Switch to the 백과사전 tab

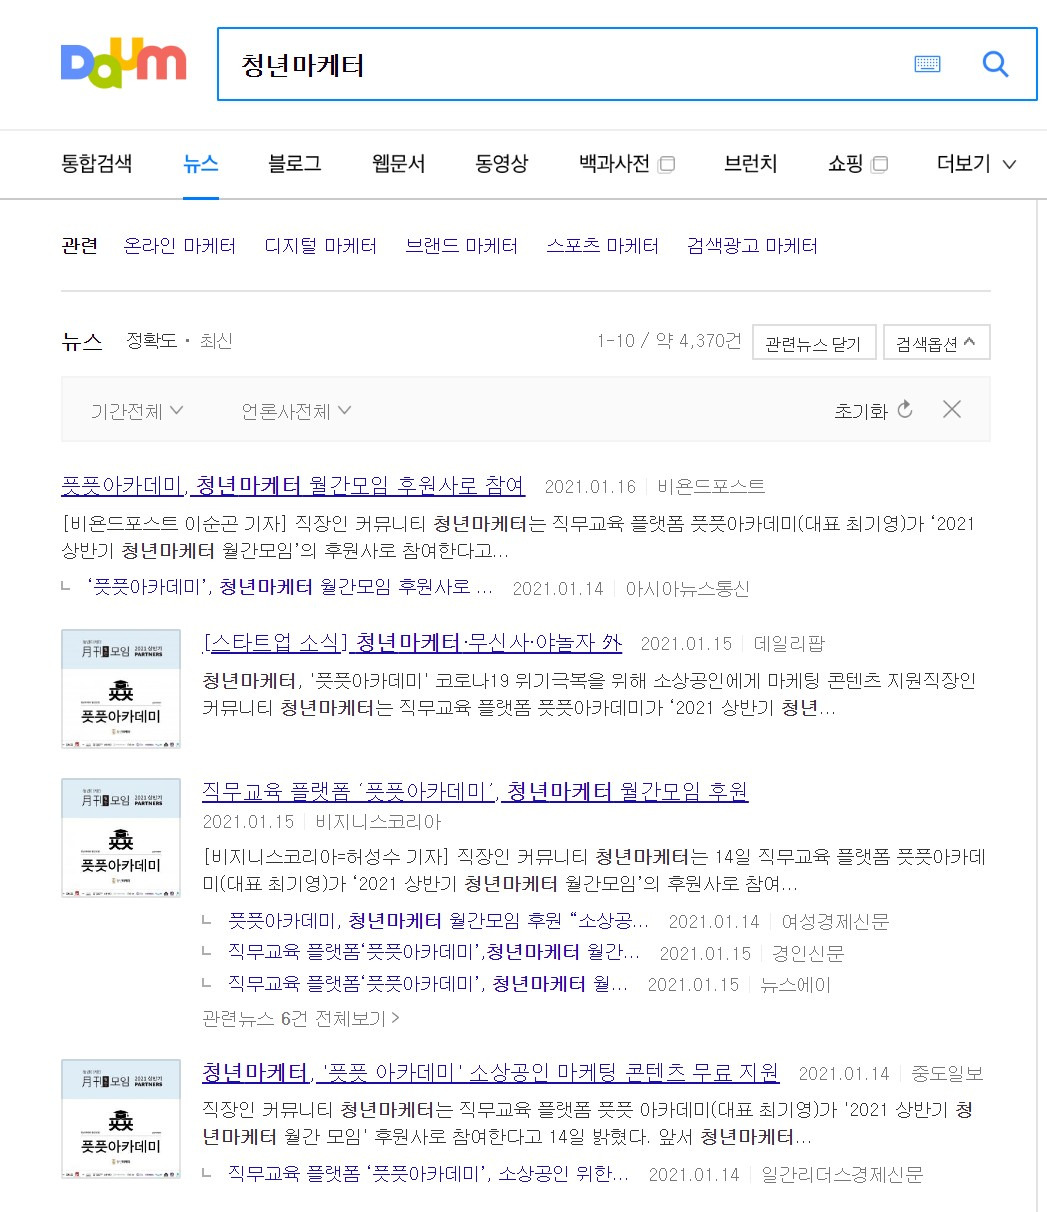click(x=615, y=163)
